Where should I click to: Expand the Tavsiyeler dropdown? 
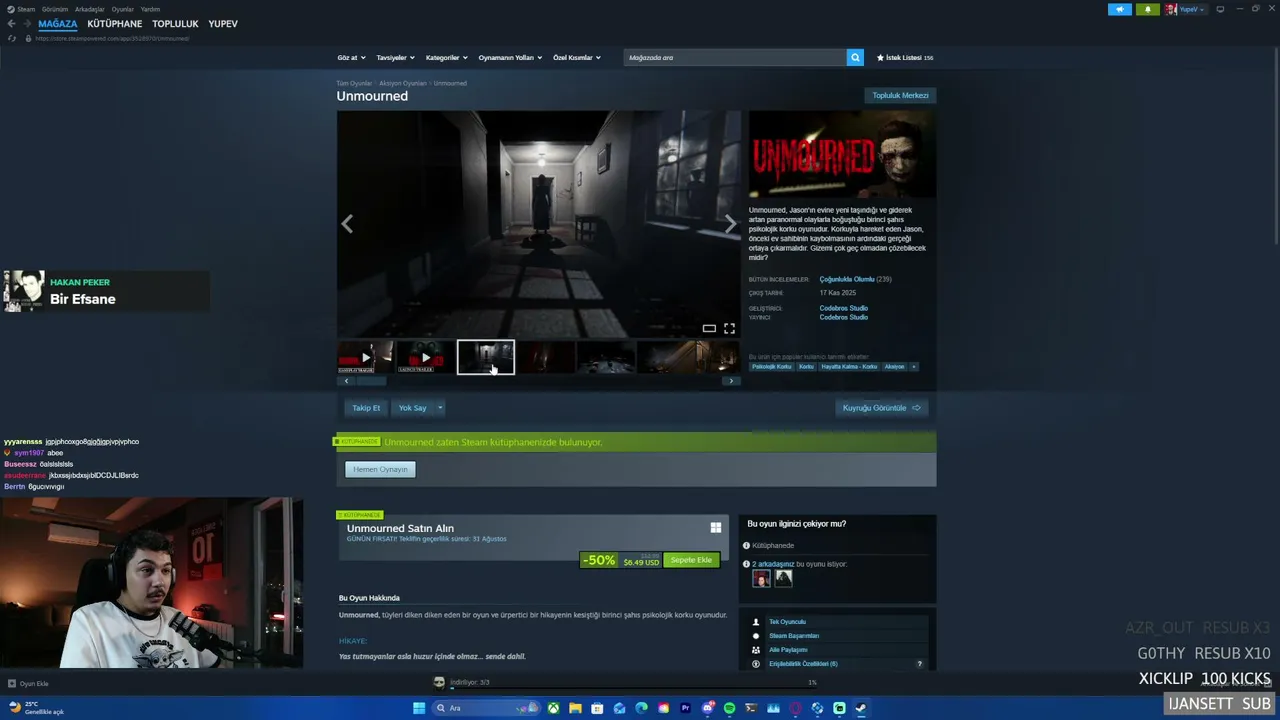(395, 58)
